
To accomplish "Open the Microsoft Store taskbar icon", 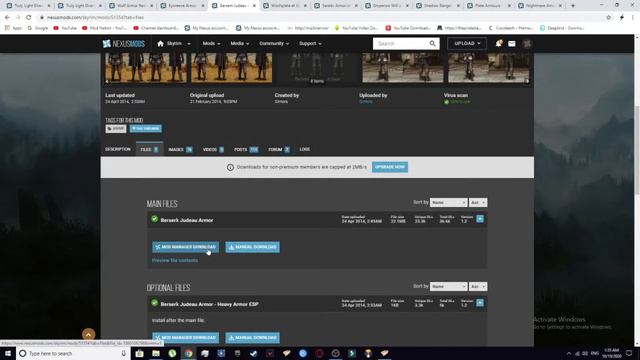I will (x=139, y=353).
